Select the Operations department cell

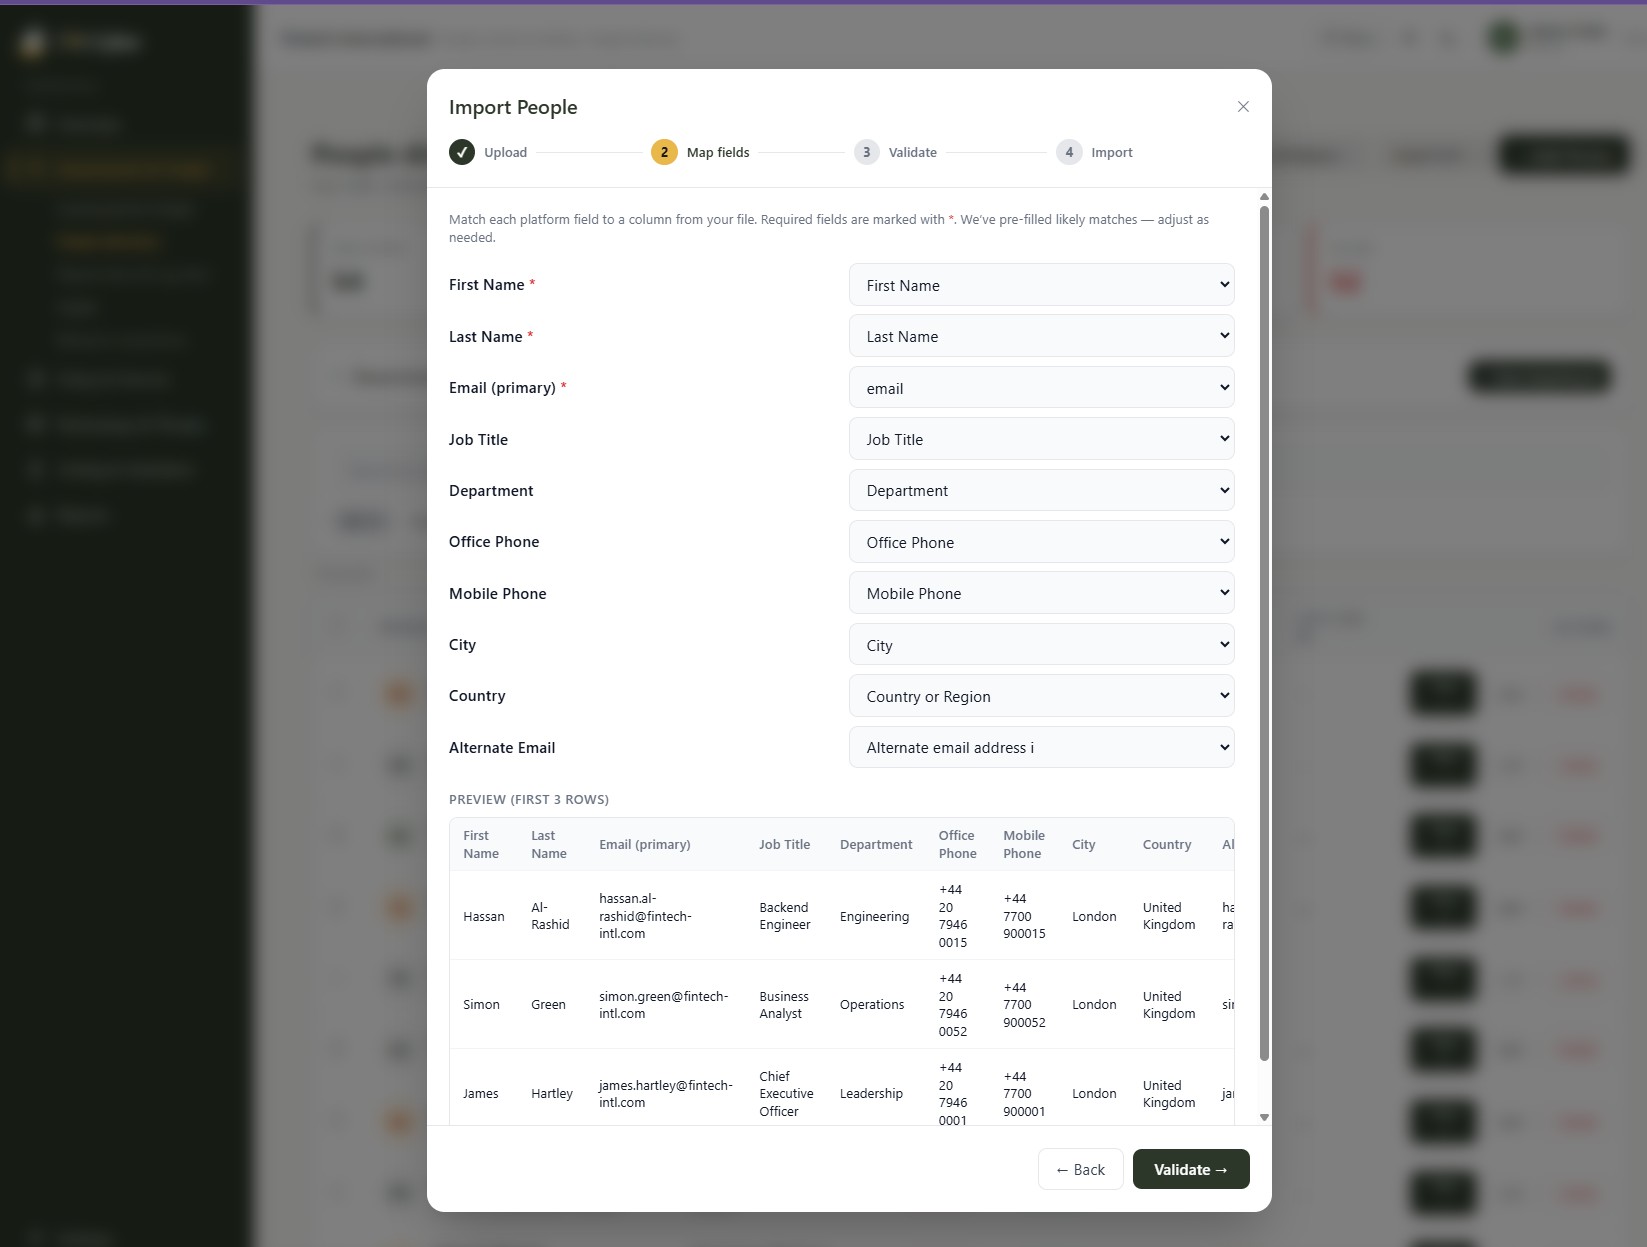pos(872,1004)
